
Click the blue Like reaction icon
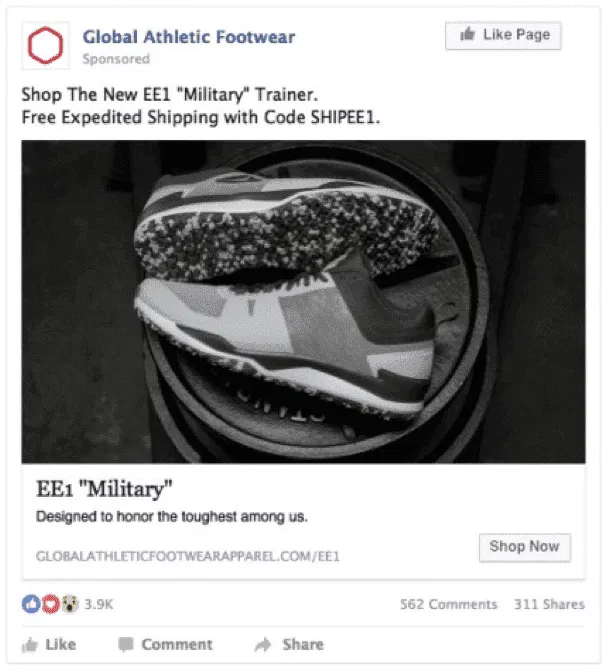(x=31, y=604)
